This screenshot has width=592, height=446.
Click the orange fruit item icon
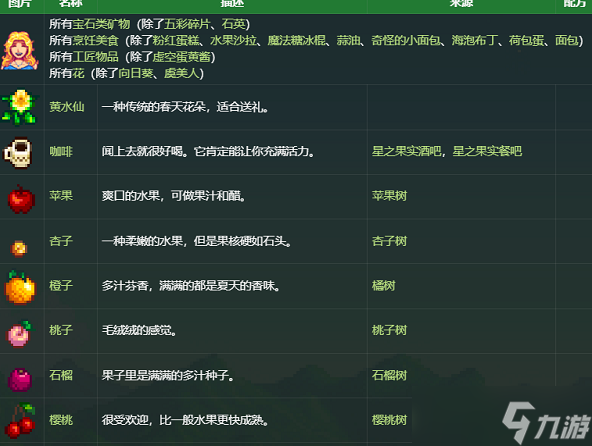20,287
